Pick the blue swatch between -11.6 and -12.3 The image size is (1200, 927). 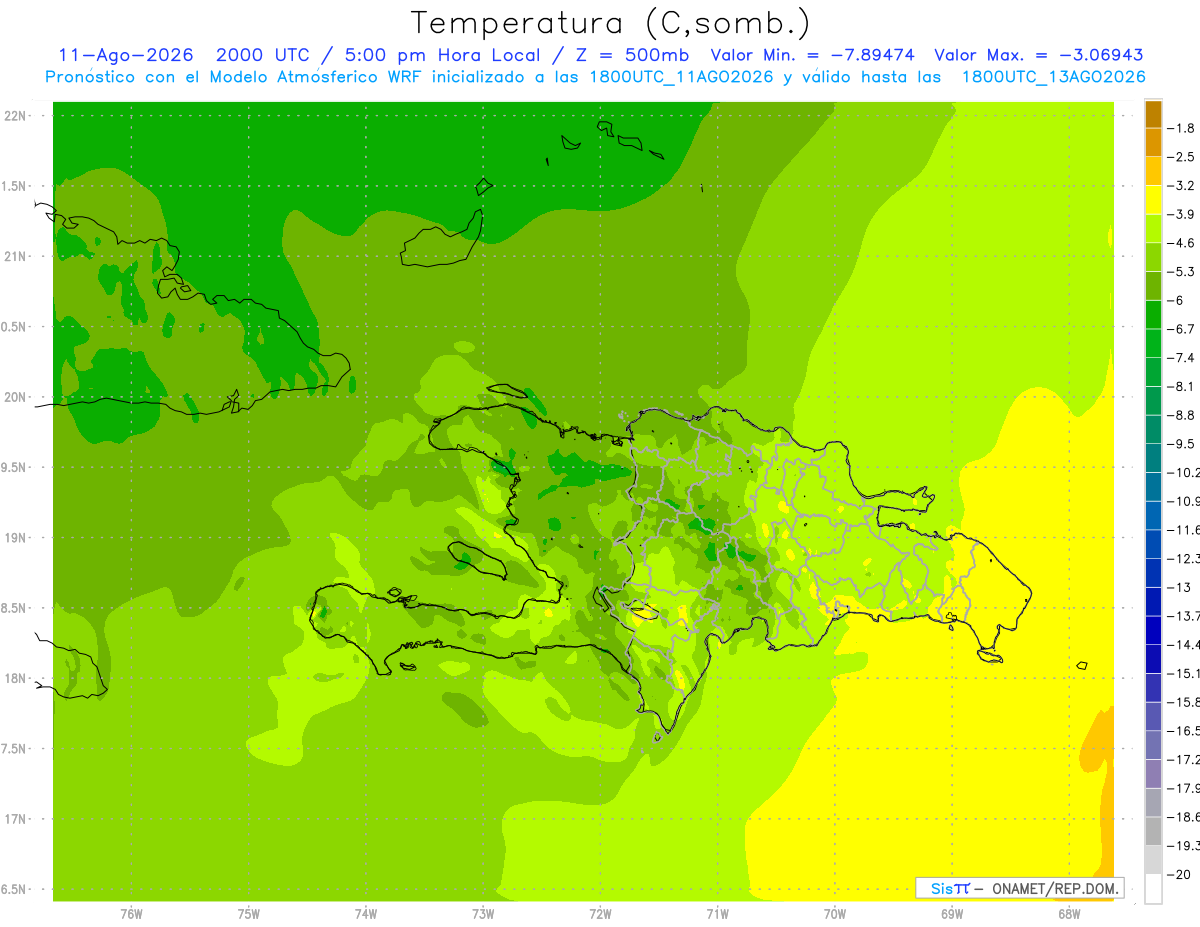click(1153, 544)
